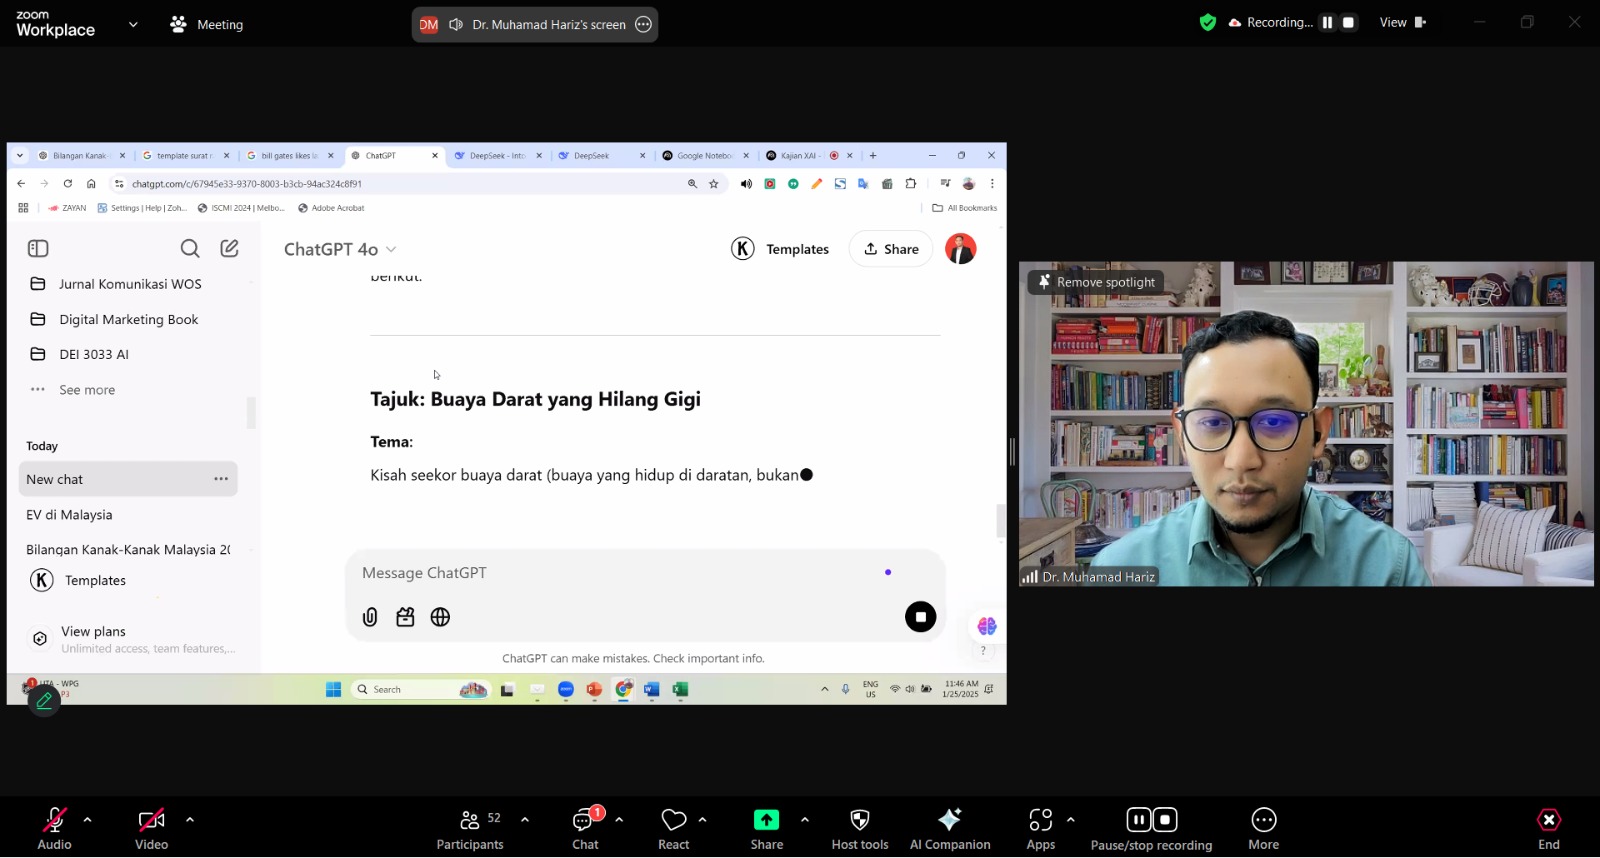Toggle web search globe icon

[440, 617]
